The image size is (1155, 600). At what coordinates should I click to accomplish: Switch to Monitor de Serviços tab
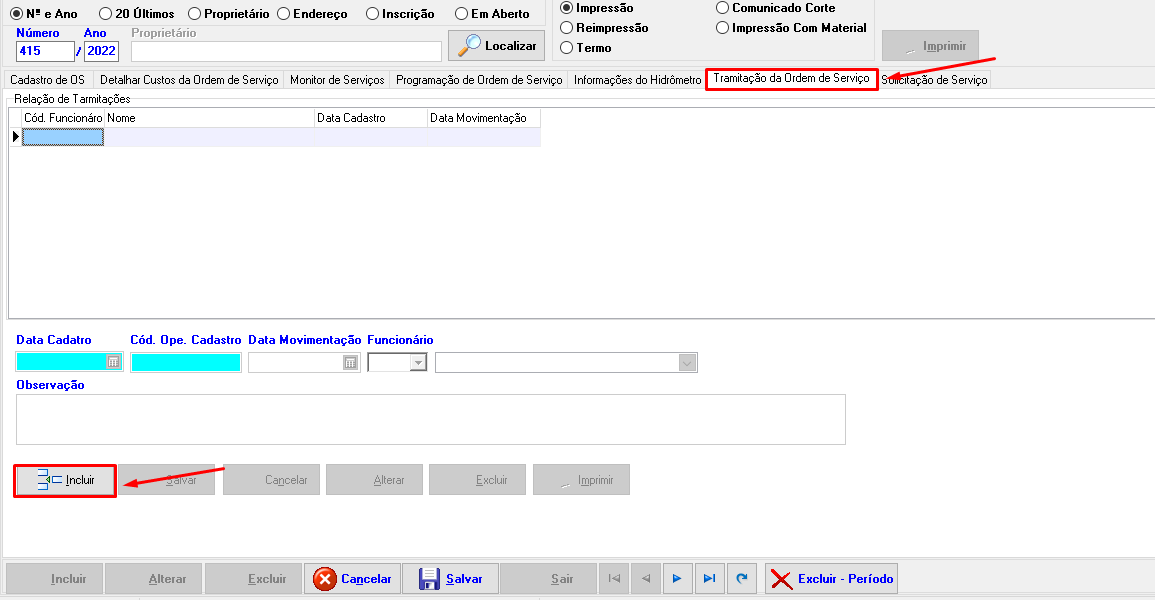click(336, 80)
